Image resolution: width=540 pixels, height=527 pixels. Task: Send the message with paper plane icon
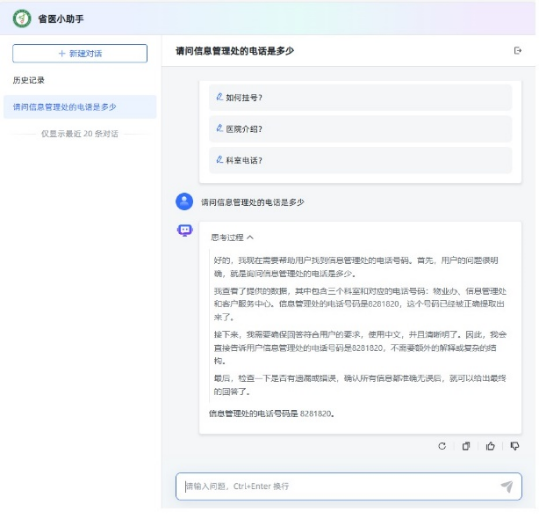click(x=507, y=486)
